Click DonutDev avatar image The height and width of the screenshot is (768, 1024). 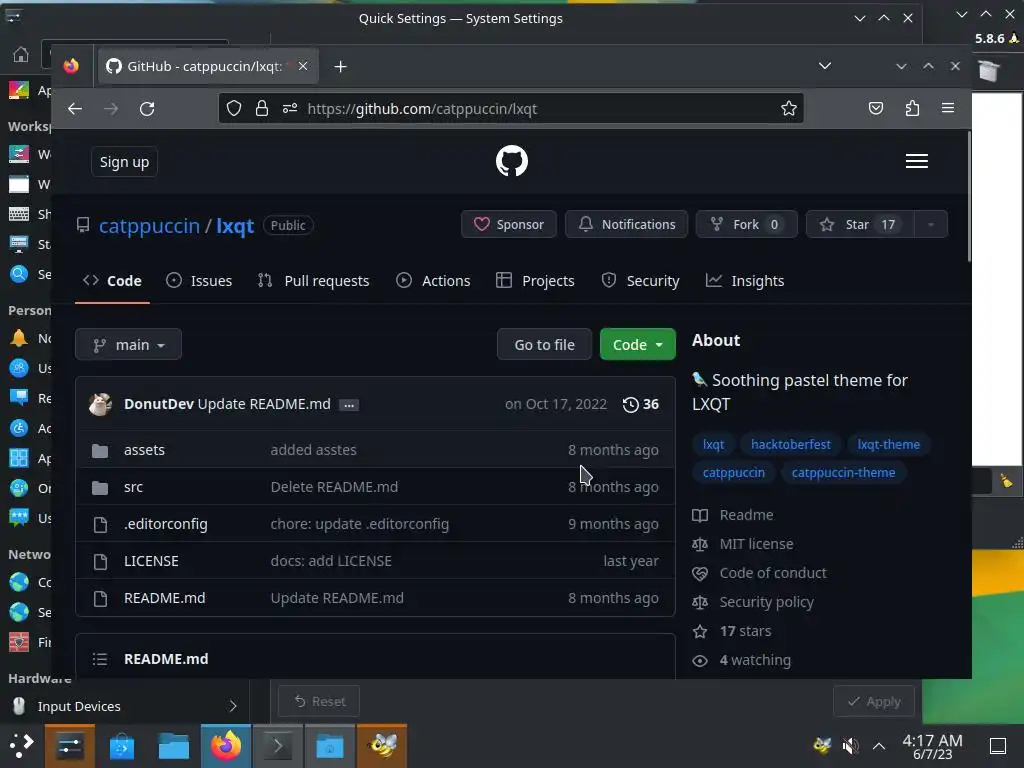pyautogui.click(x=100, y=404)
